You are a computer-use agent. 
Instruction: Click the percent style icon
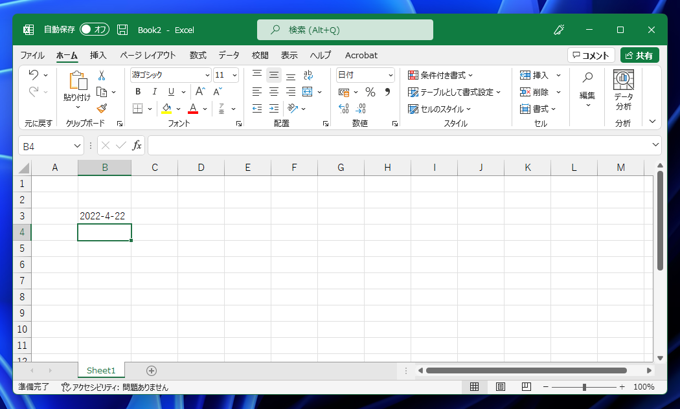tap(370, 92)
